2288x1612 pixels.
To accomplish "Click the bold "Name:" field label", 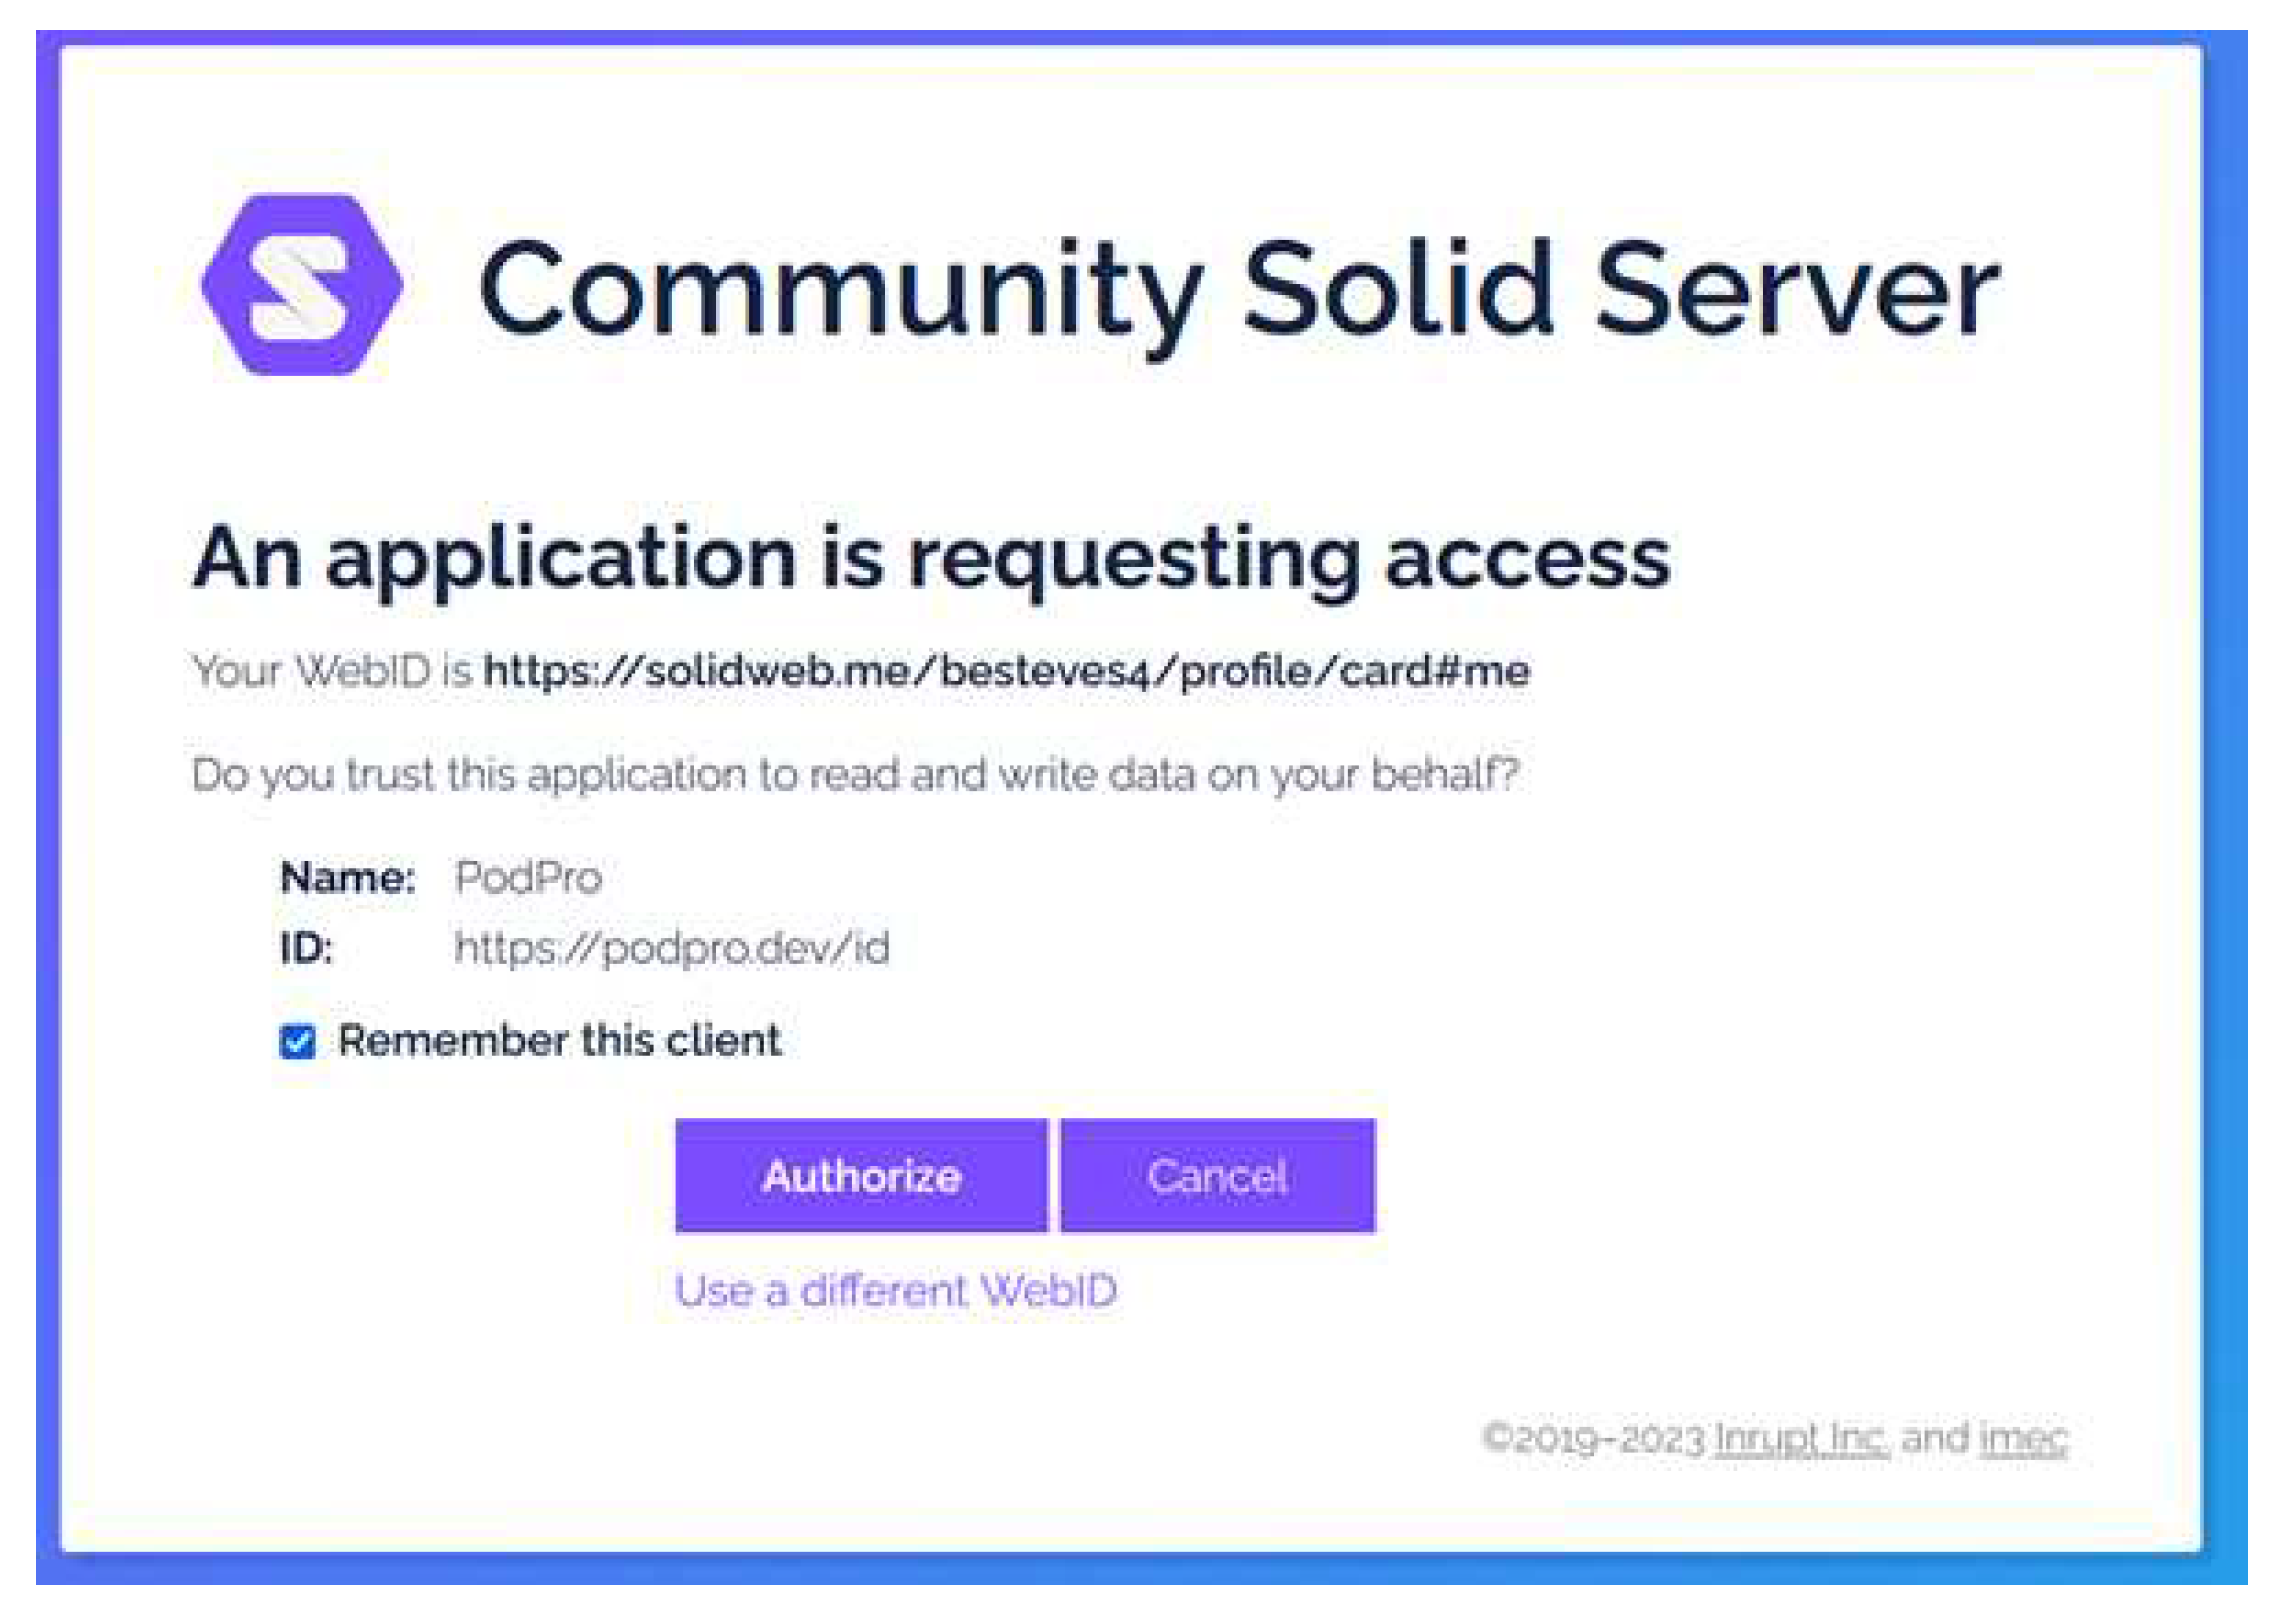I will pos(347,877).
